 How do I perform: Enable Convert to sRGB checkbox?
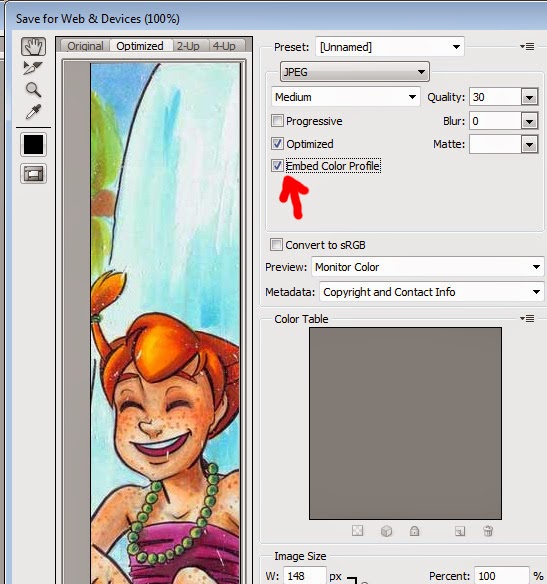(276, 245)
